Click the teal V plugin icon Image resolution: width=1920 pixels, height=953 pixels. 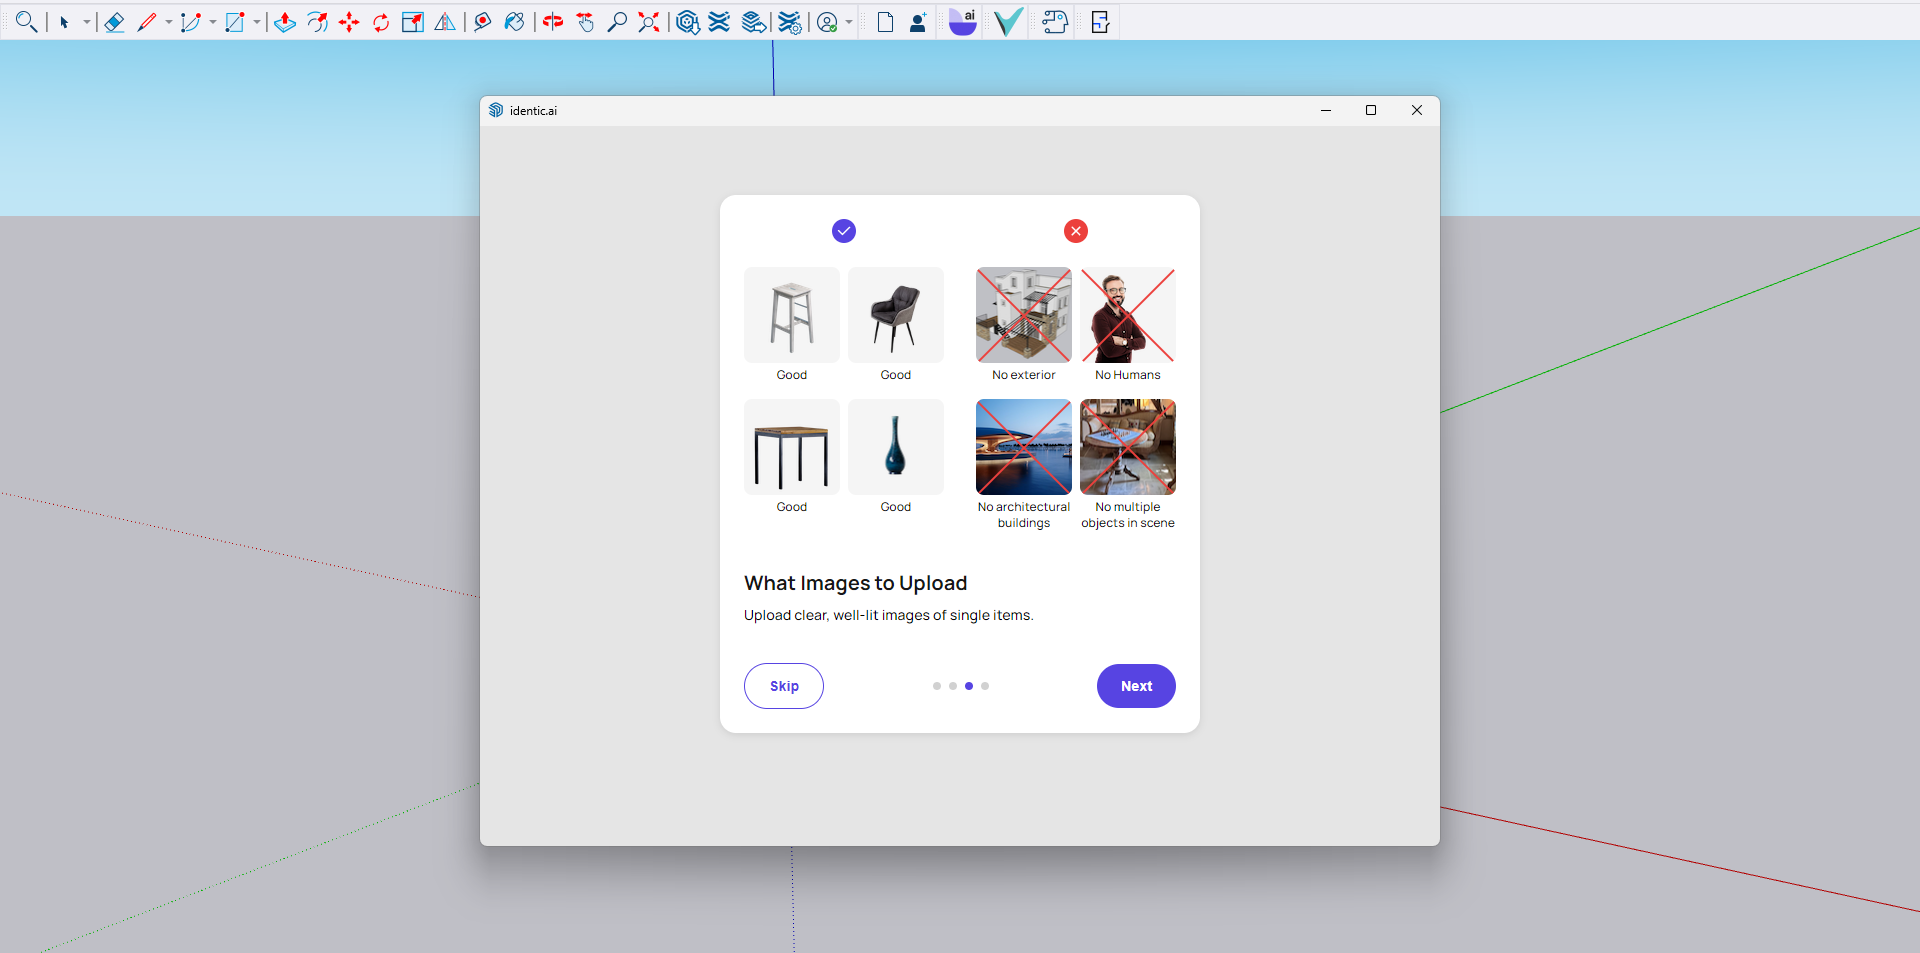[x=1008, y=22]
